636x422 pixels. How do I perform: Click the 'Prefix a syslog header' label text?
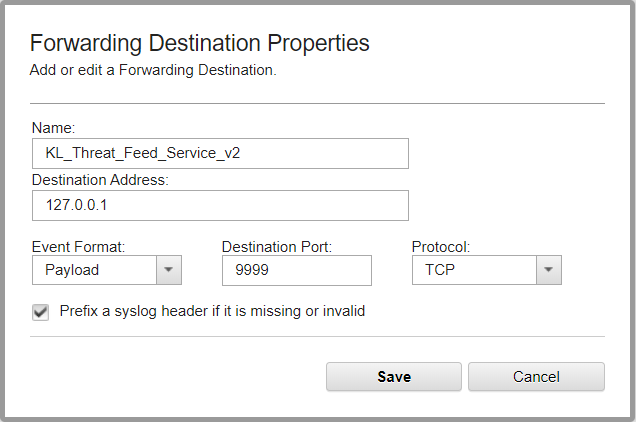[x=212, y=311]
